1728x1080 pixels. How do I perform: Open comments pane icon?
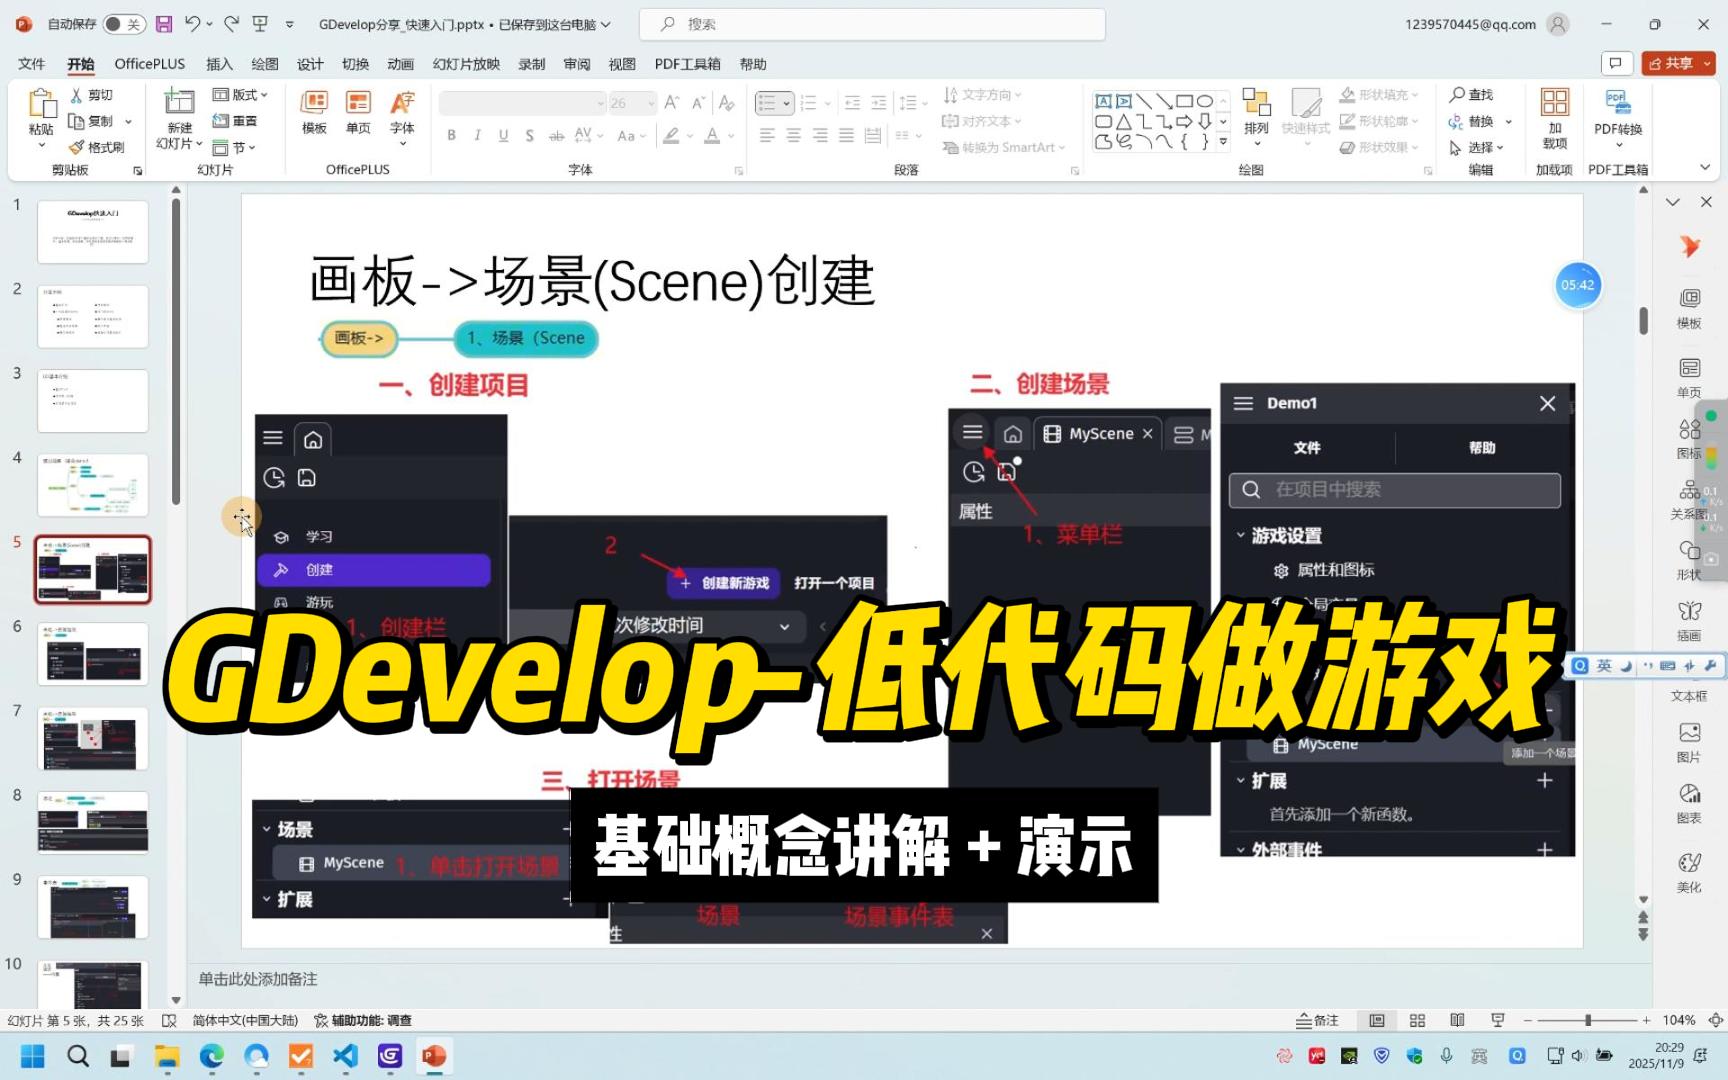coord(1615,63)
